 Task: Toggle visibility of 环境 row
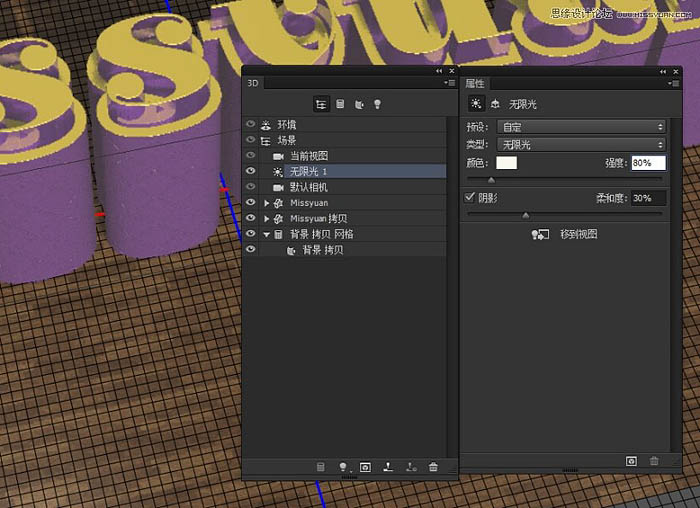pyautogui.click(x=250, y=124)
